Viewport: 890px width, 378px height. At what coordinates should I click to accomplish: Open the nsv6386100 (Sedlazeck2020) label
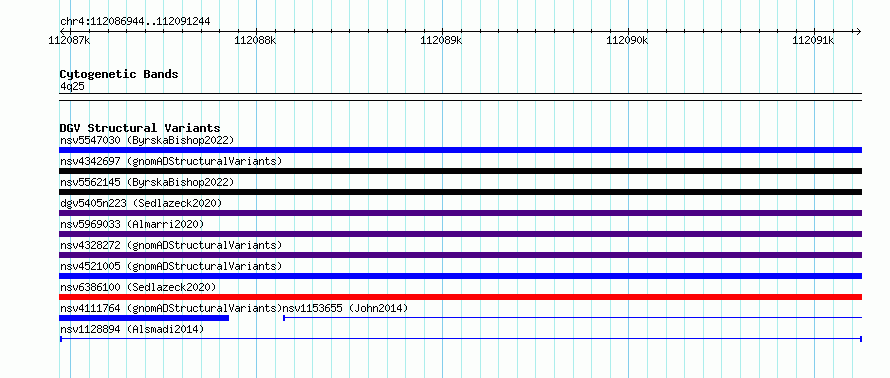[138, 287]
